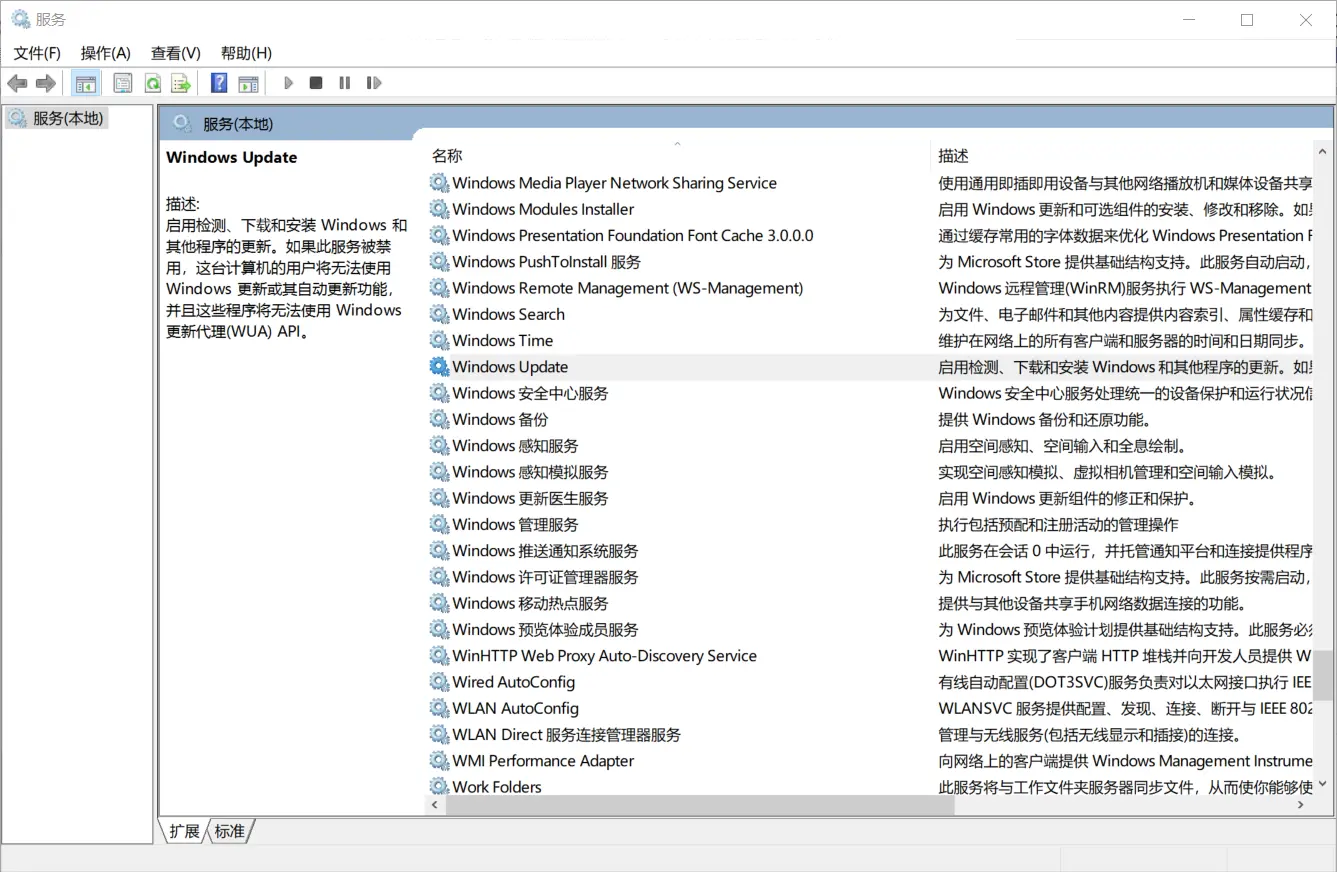Select Windows 预览体验成员服务 row

pos(869,629)
